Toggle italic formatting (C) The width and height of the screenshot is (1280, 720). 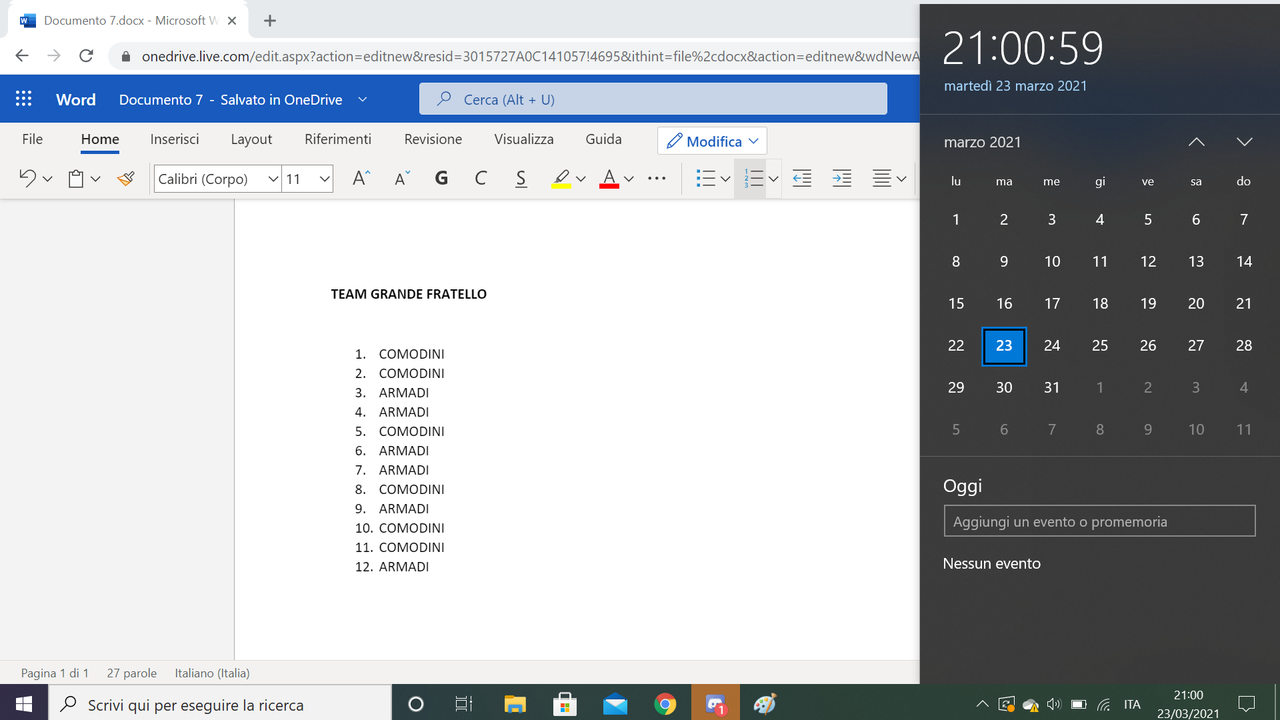(481, 178)
